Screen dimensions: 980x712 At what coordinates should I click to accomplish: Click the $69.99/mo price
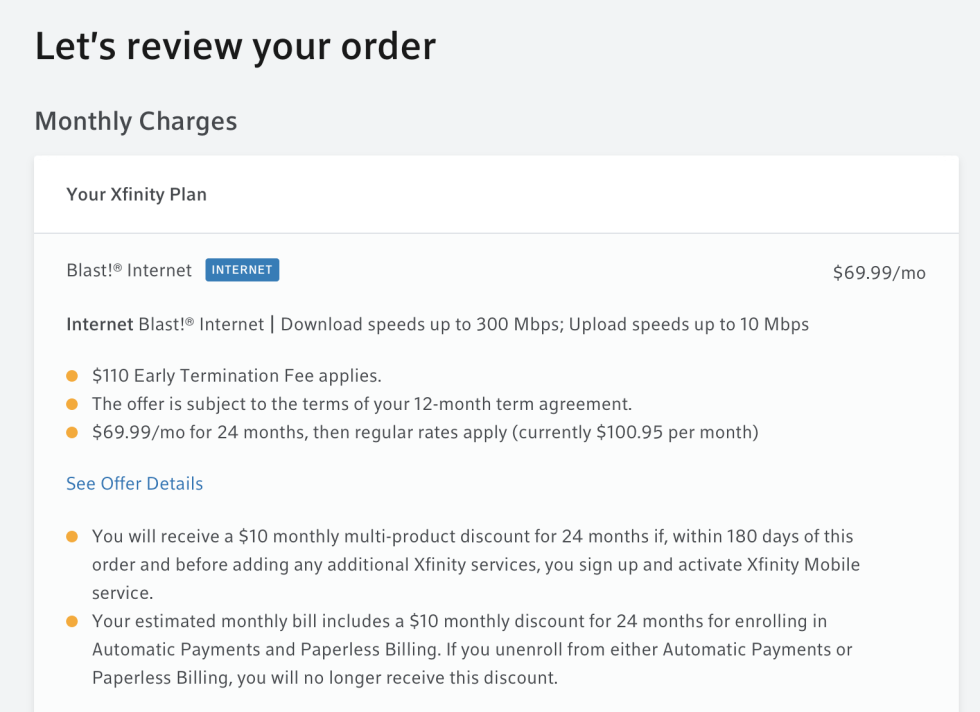coord(879,273)
